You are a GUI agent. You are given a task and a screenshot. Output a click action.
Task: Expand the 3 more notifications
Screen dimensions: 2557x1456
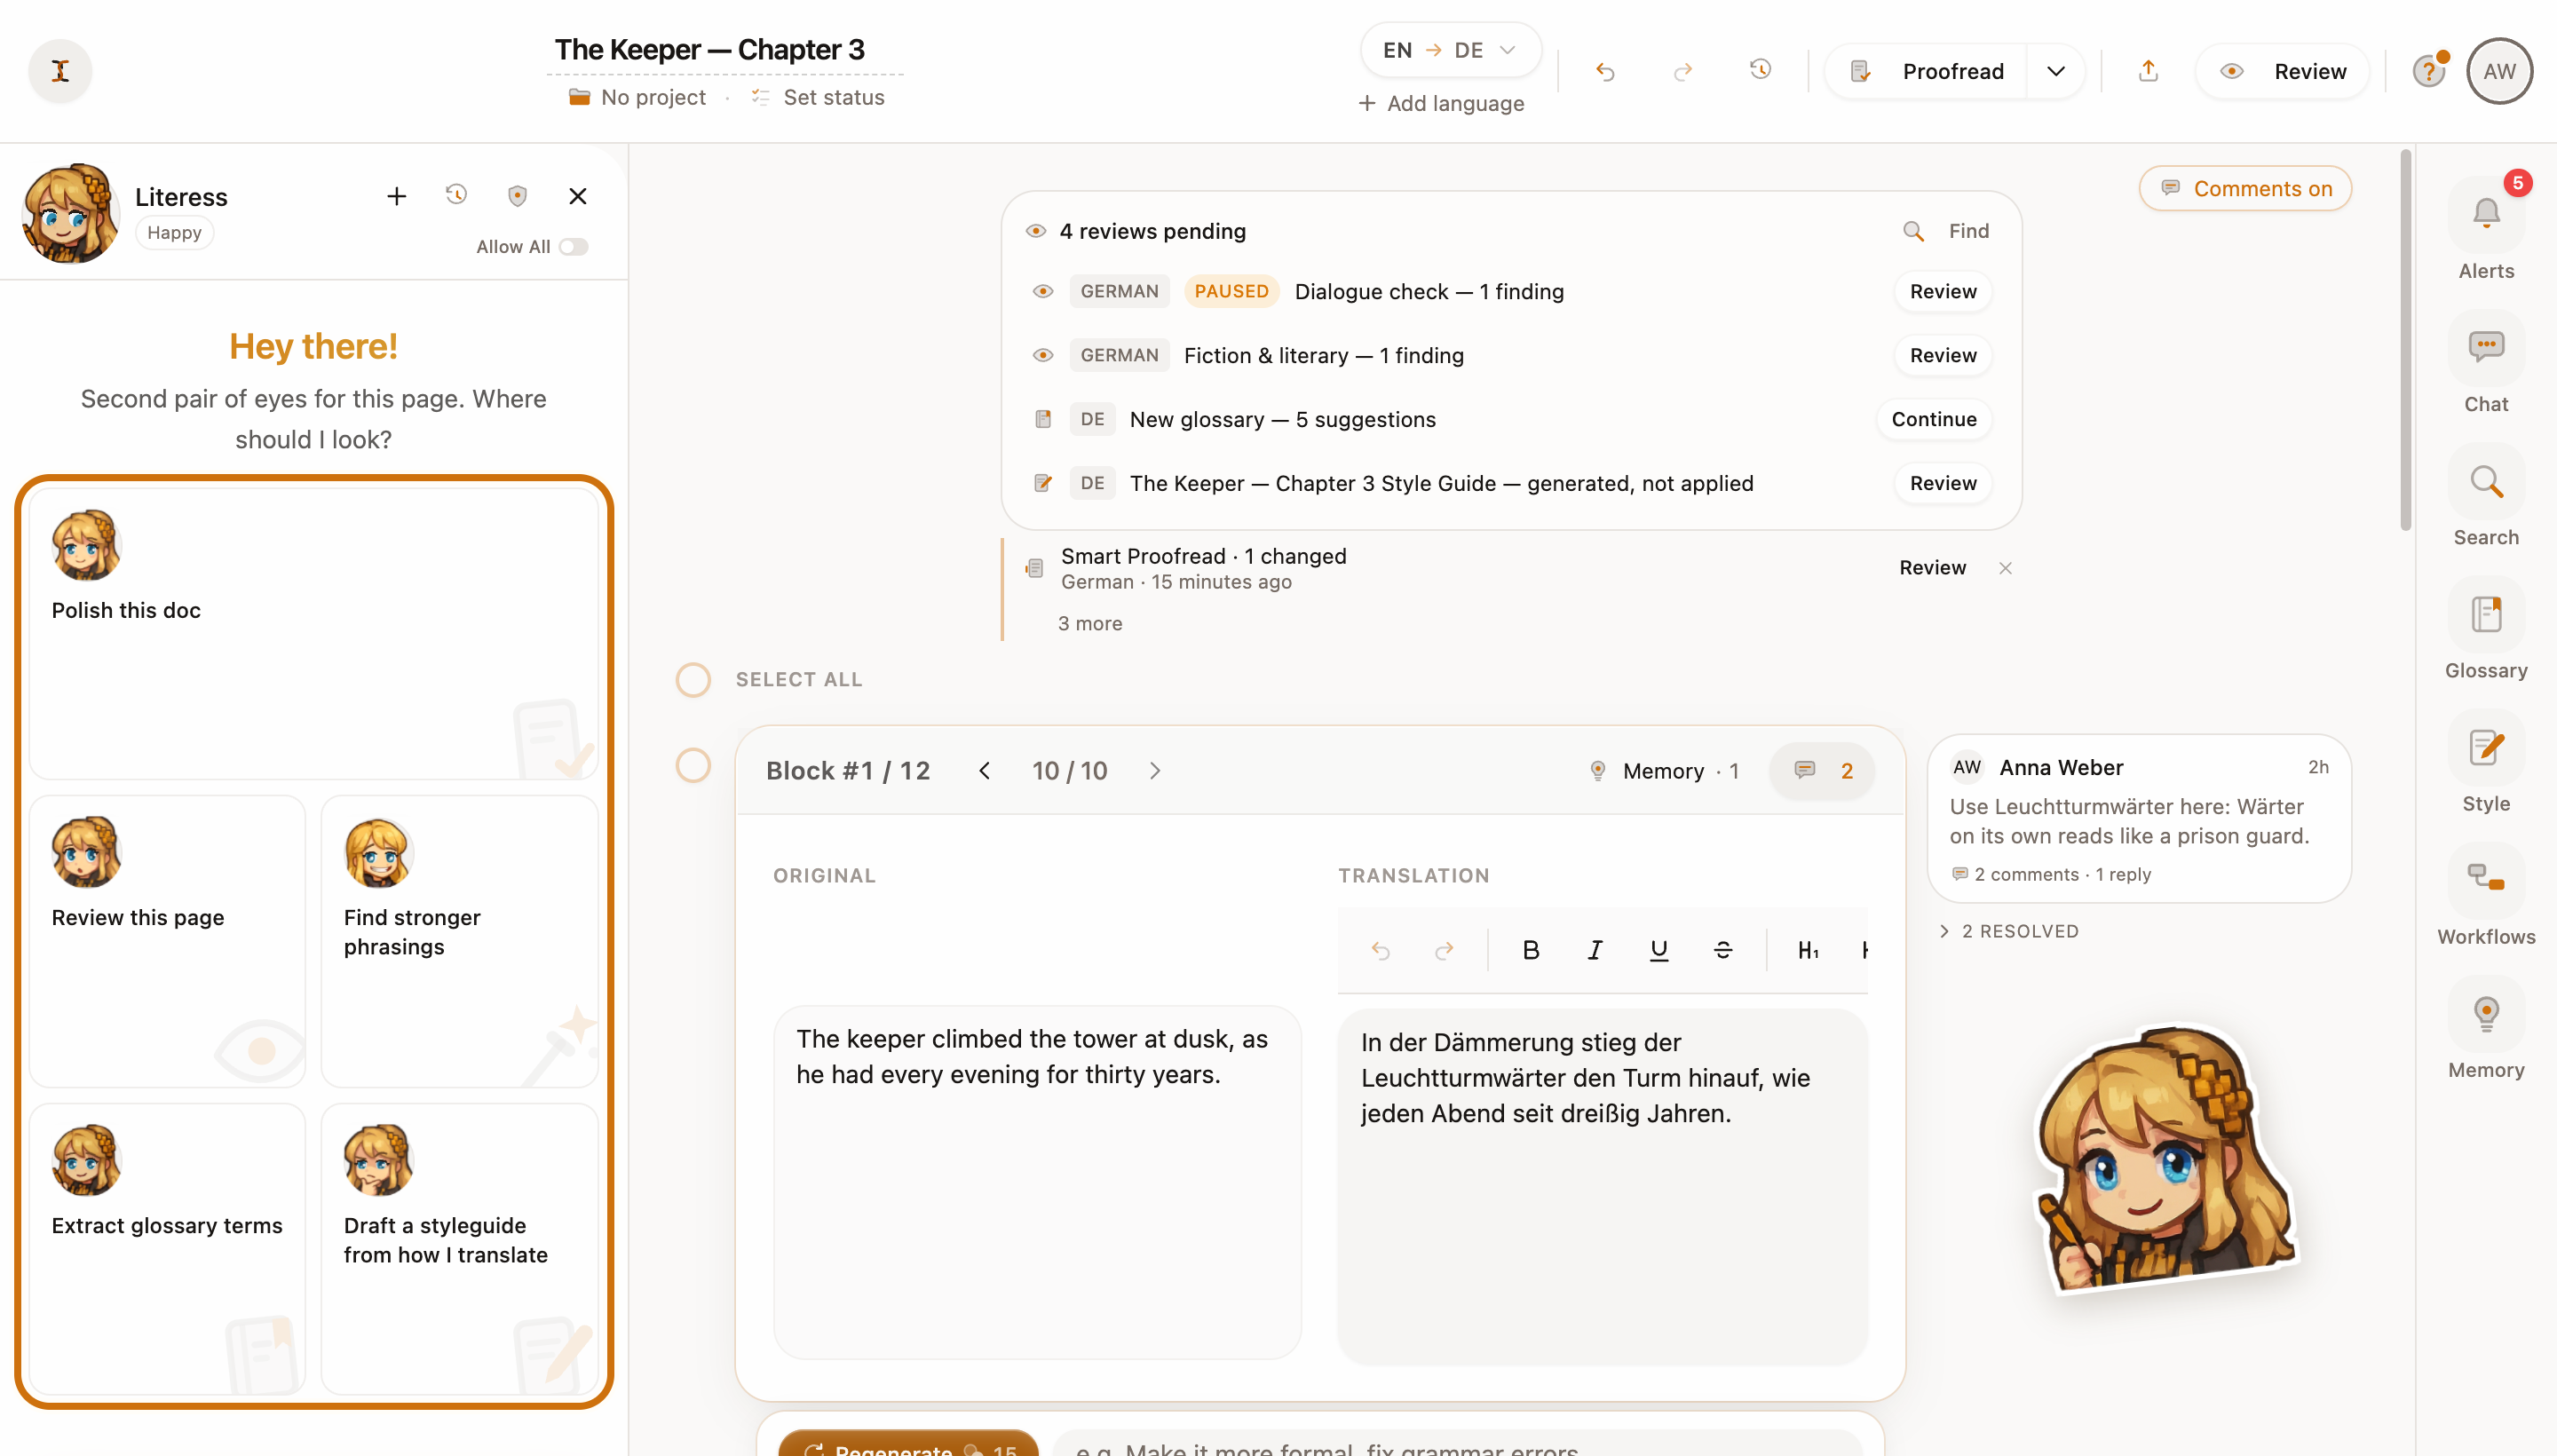tap(1090, 624)
